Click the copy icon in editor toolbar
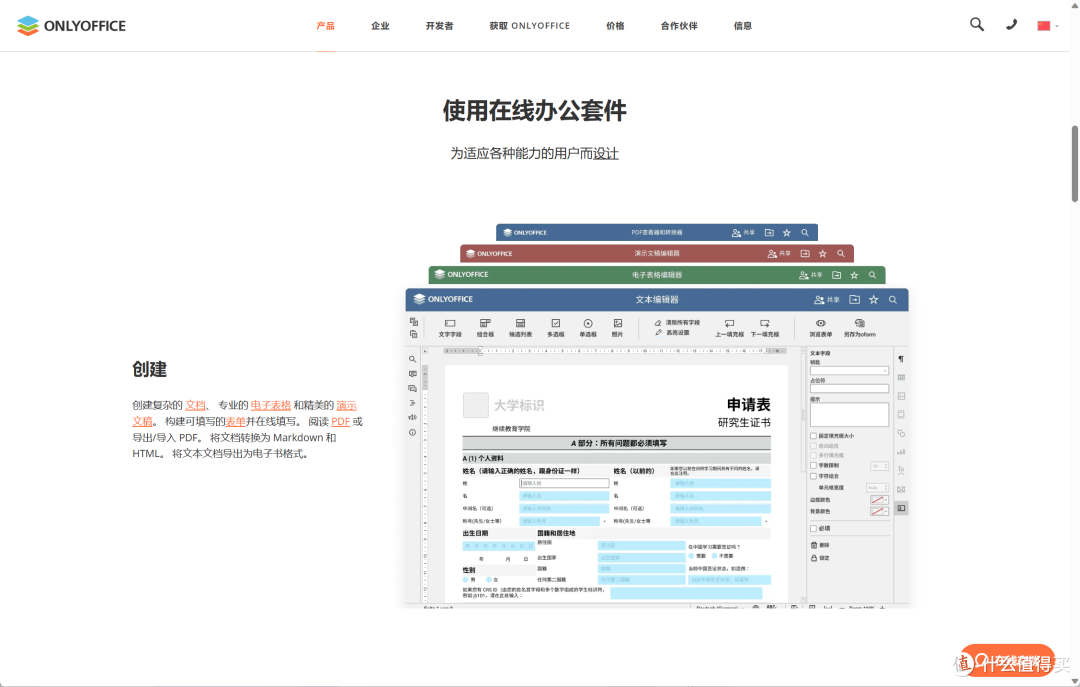 [413, 322]
